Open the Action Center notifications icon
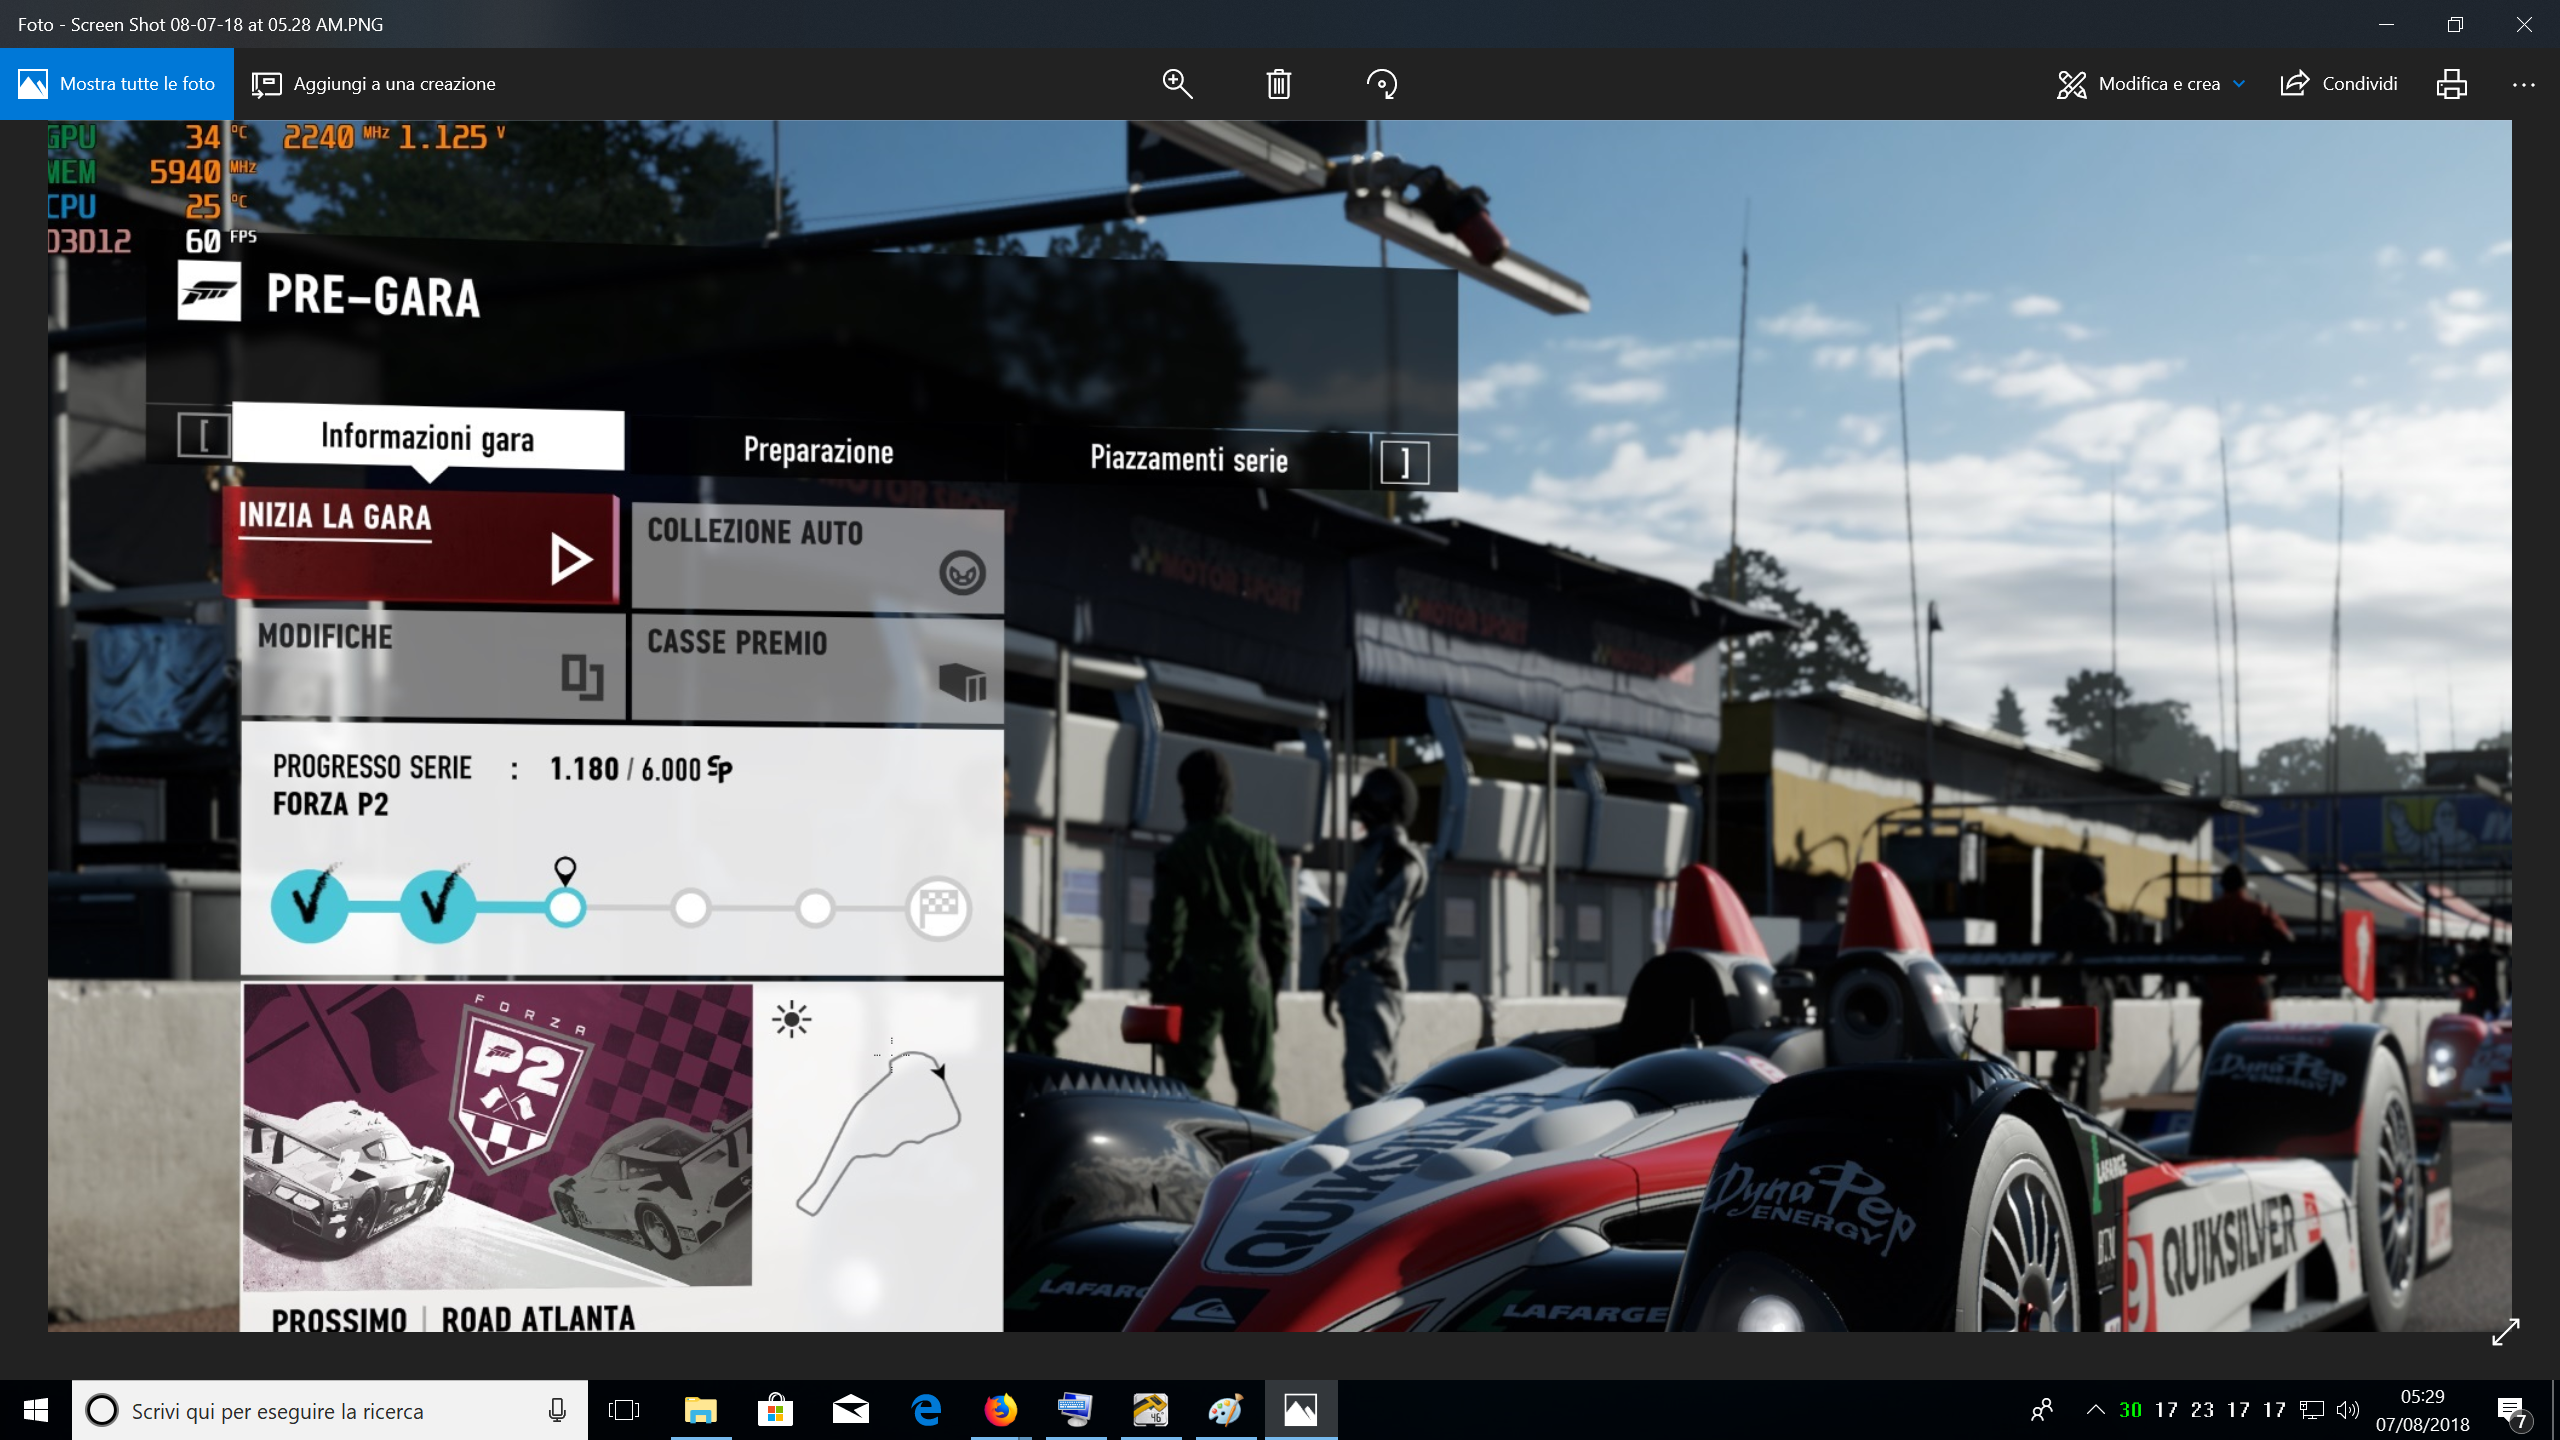Viewport: 2560px width, 1440px height. click(x=2513, y=1410)
